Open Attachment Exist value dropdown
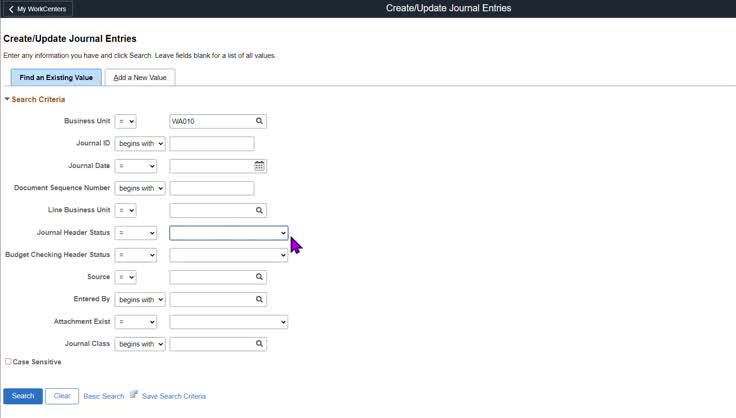The width and height of the screenshot is (736, 418). (x=229, y=322)
